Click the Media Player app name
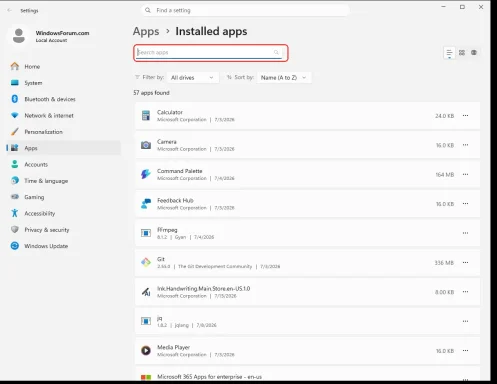The width and height of the screenshot is (497, 384). [x=173, y=347]
